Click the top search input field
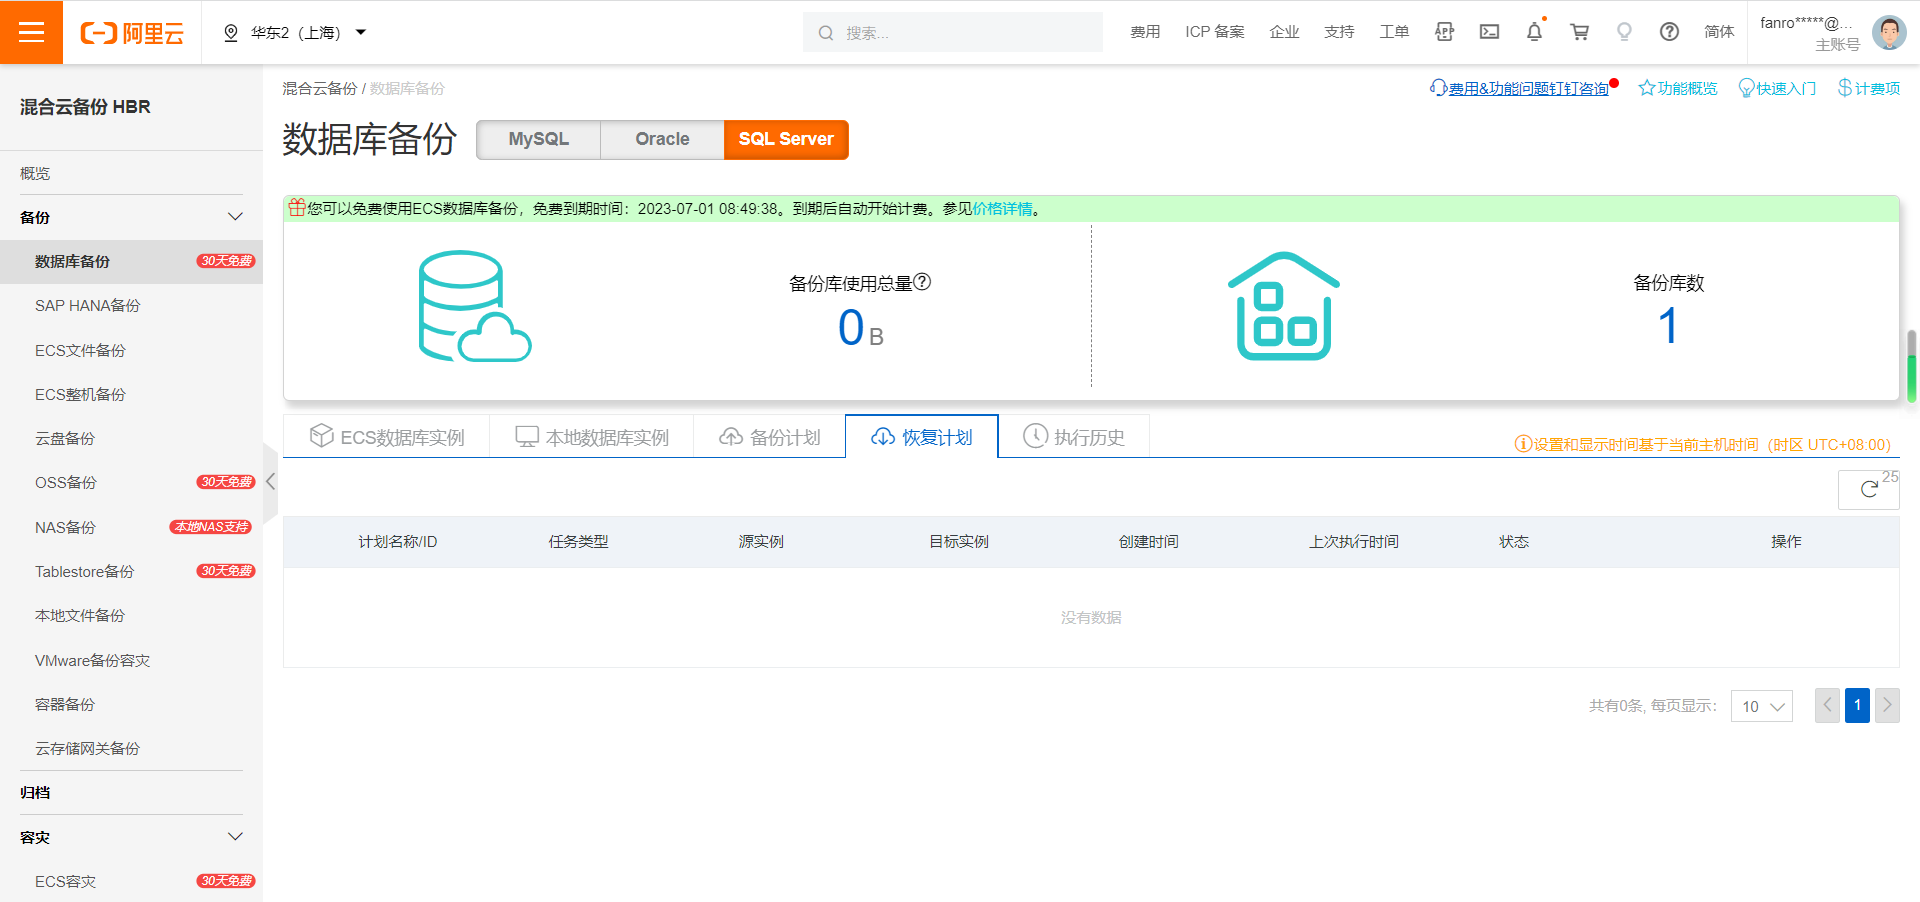 (953, 32)
